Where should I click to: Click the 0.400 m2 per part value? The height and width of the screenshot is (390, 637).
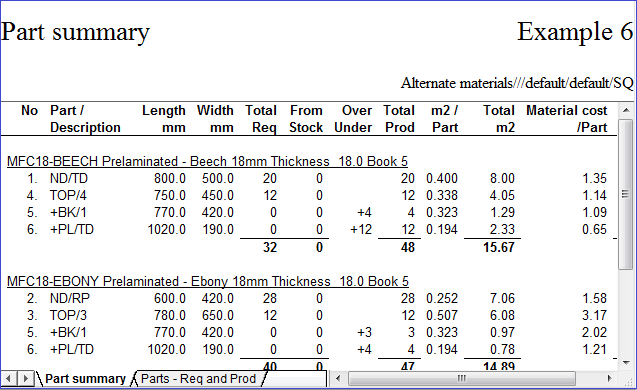coord(442,178)
